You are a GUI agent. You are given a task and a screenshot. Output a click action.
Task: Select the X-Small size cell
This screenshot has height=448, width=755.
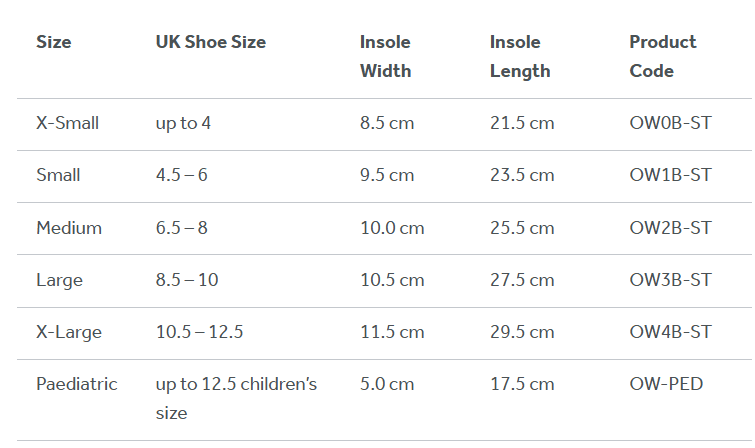point(67,124)
